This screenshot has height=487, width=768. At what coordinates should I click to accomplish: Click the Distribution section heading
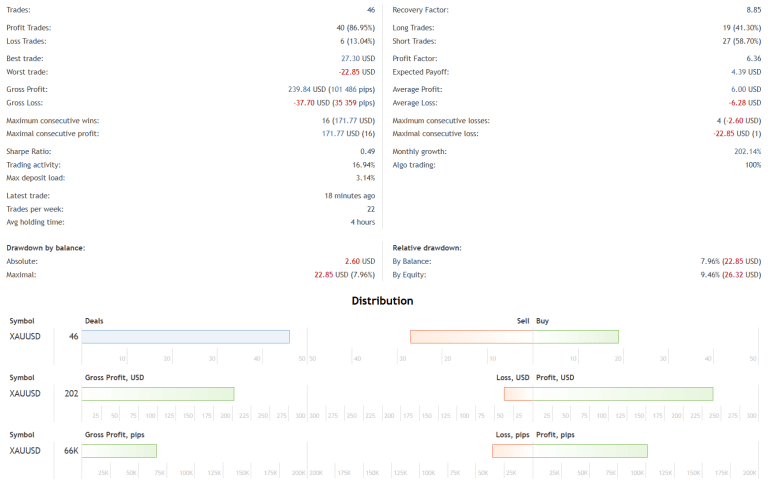pyautogui.click(x=382, y=301)
